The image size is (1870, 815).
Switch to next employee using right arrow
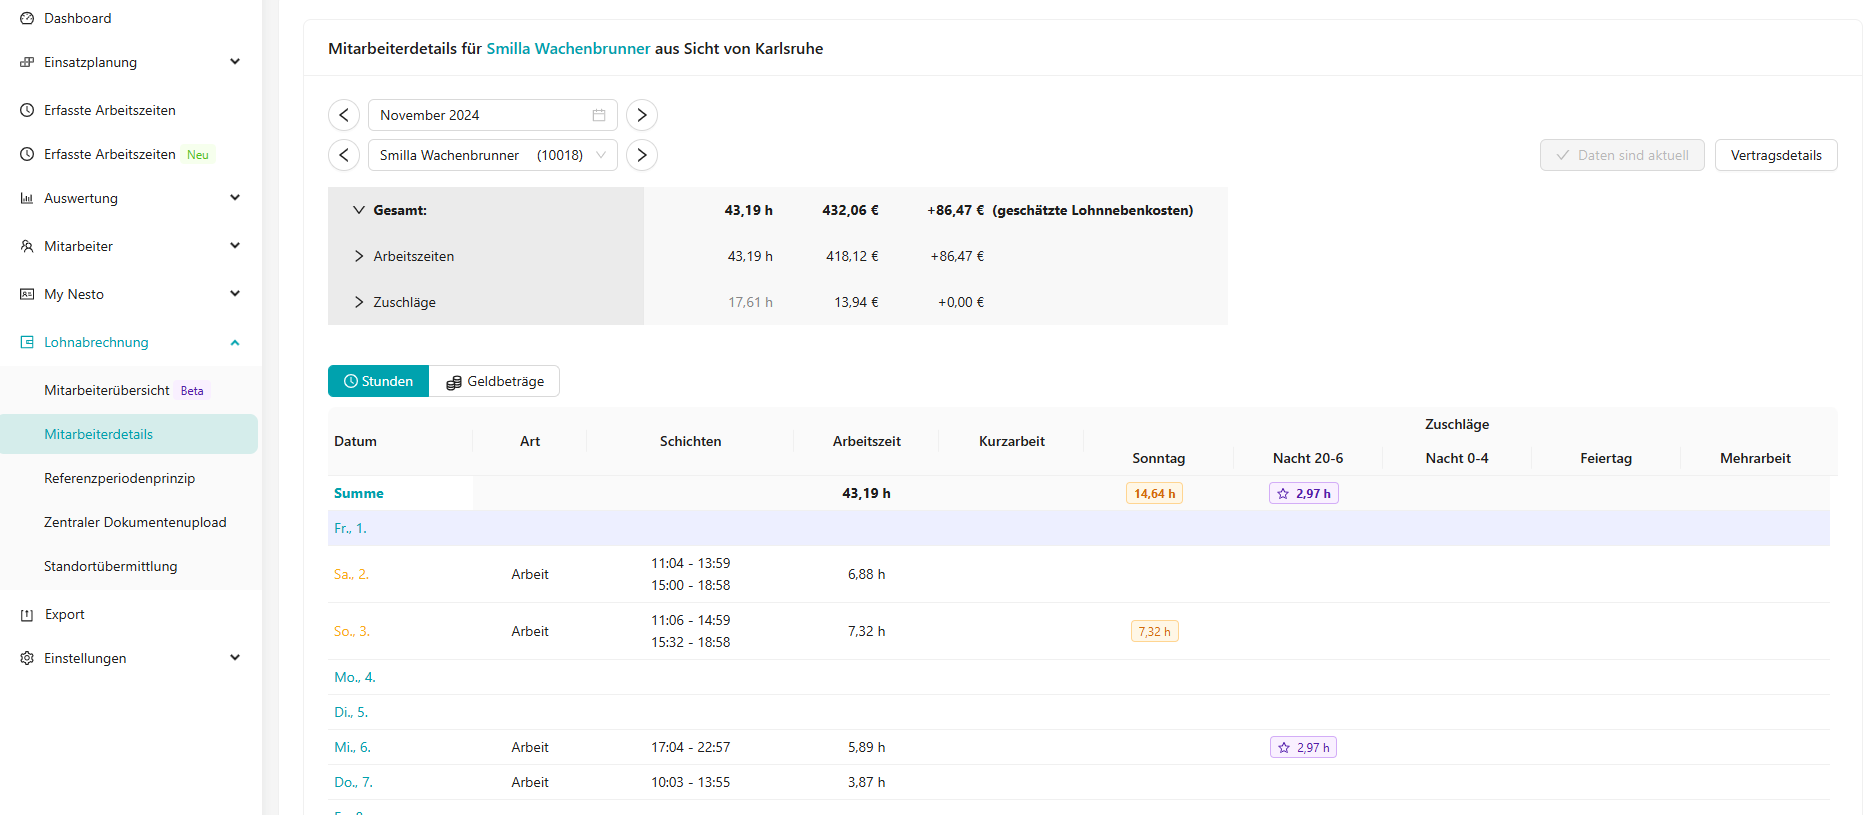642,155
